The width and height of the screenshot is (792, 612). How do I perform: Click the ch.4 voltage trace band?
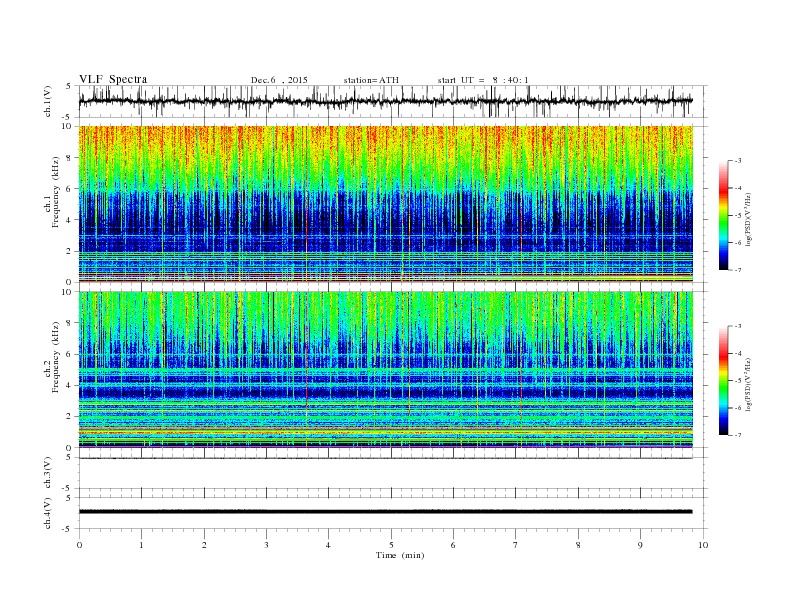(385, 512)
